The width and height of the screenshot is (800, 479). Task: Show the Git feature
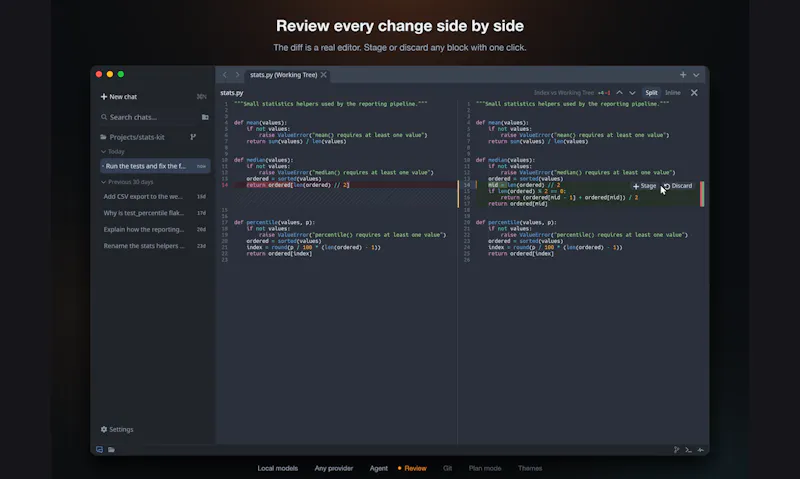(447, 468)
